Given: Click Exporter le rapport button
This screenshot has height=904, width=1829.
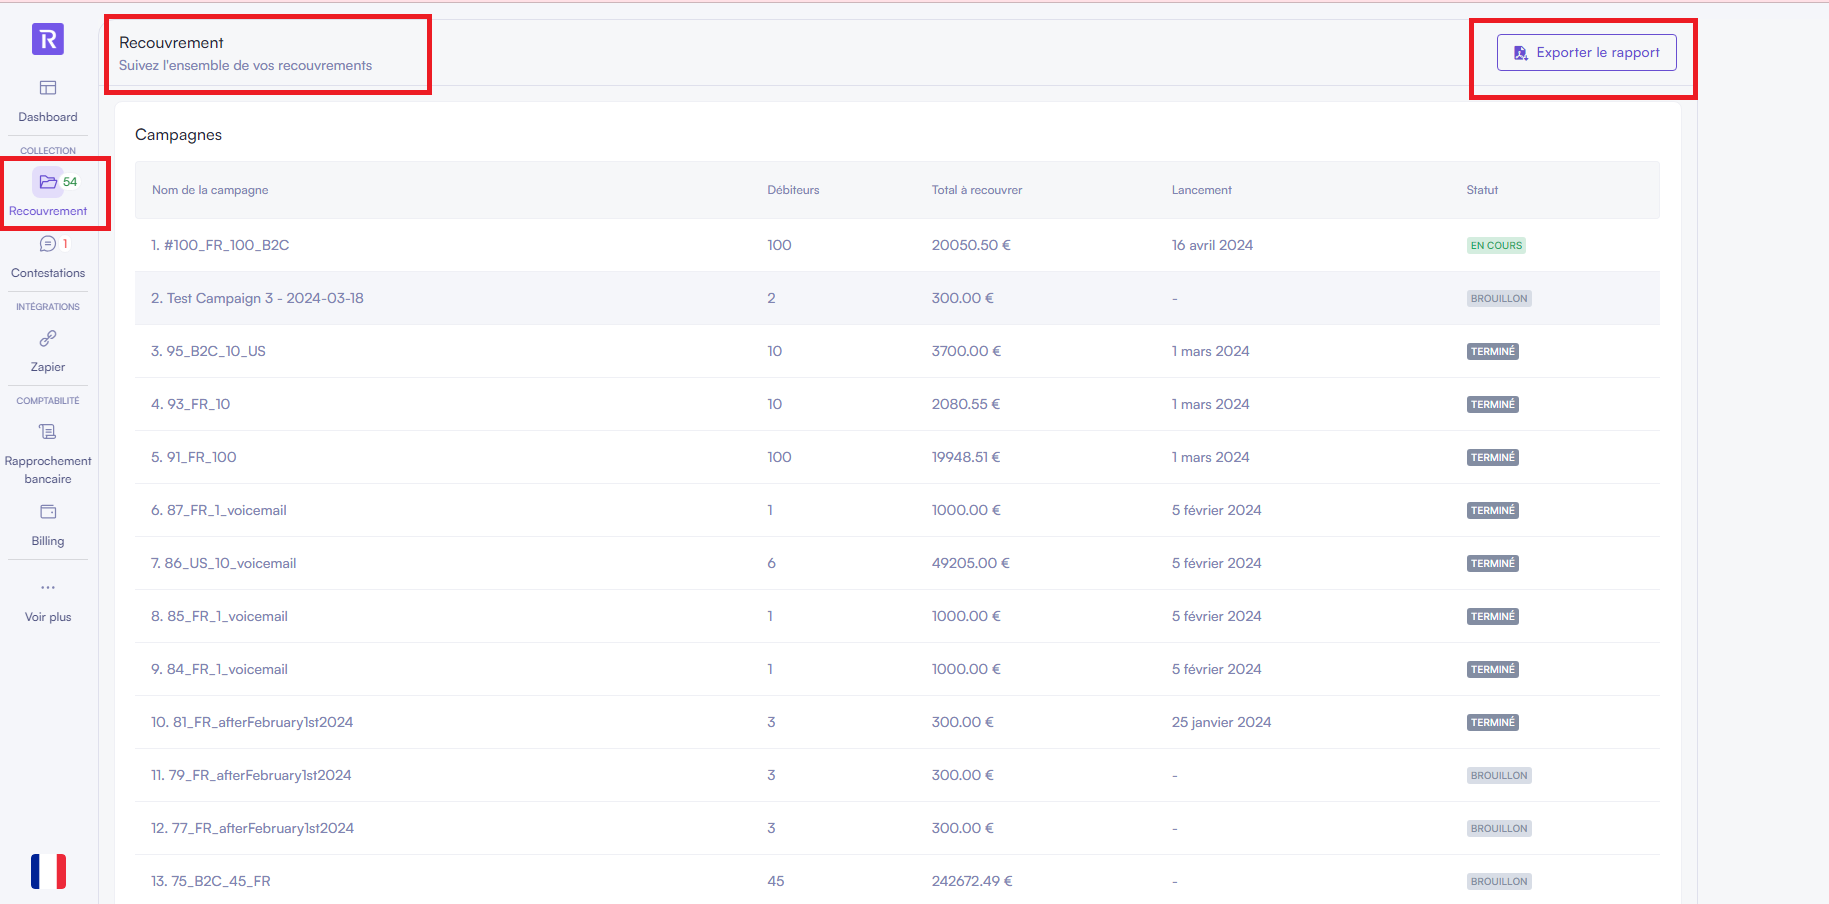Looking at the screenshot, I should coord(1586,53).
